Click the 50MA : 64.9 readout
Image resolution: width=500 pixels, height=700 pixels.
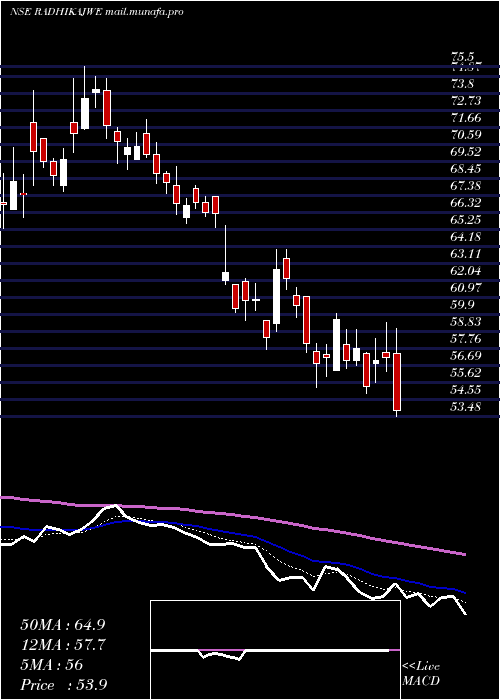pyautogui.click(x=63, y=625)
